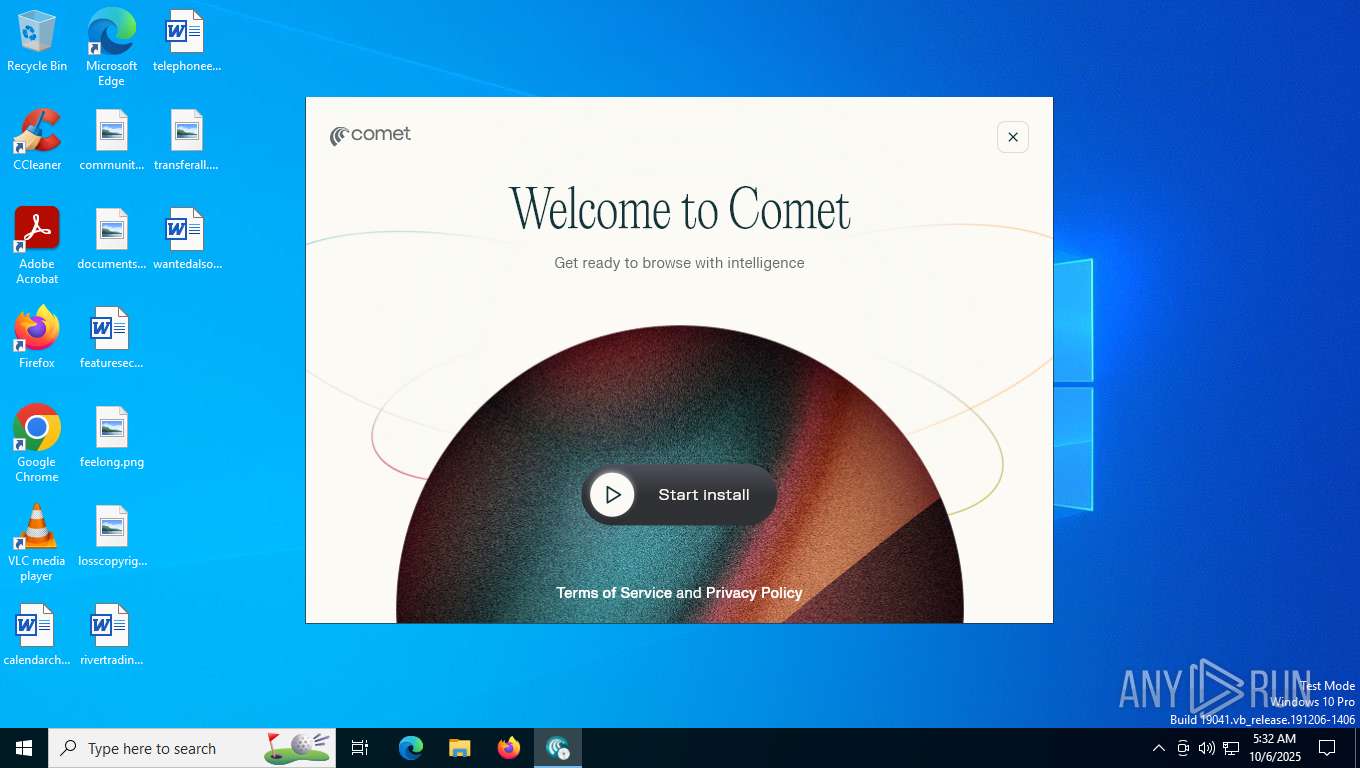Select the feelong.png file icon
Screen dimensions: 1360x768
pyautogui.click(x=111, y=437)
